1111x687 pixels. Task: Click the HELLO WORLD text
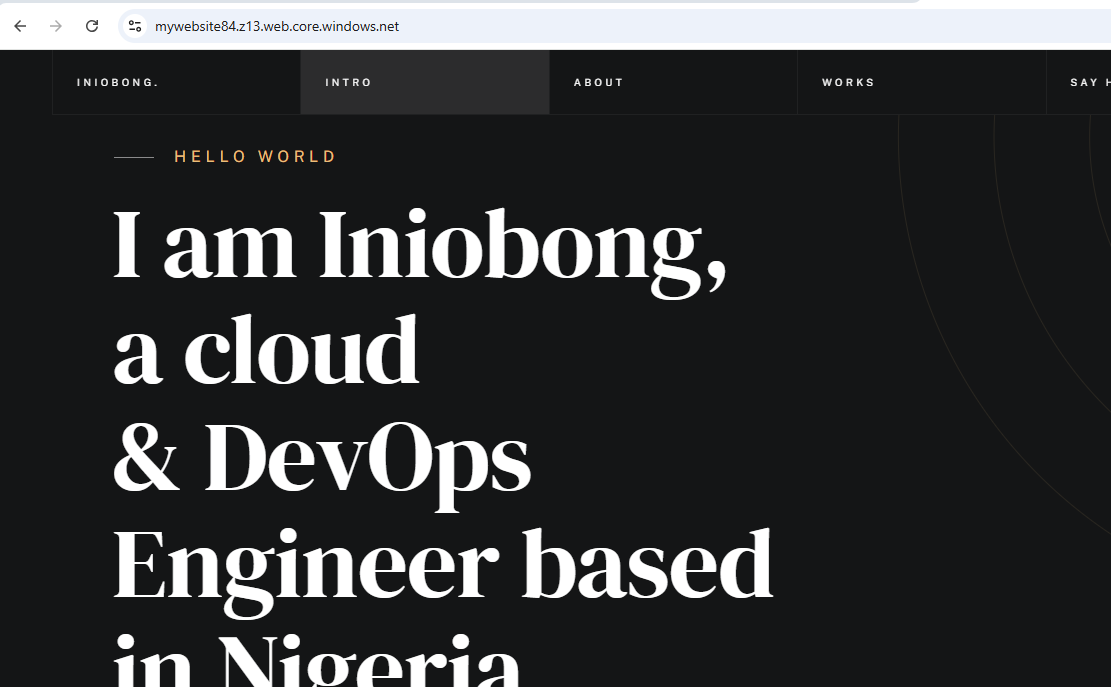[255, 157]
